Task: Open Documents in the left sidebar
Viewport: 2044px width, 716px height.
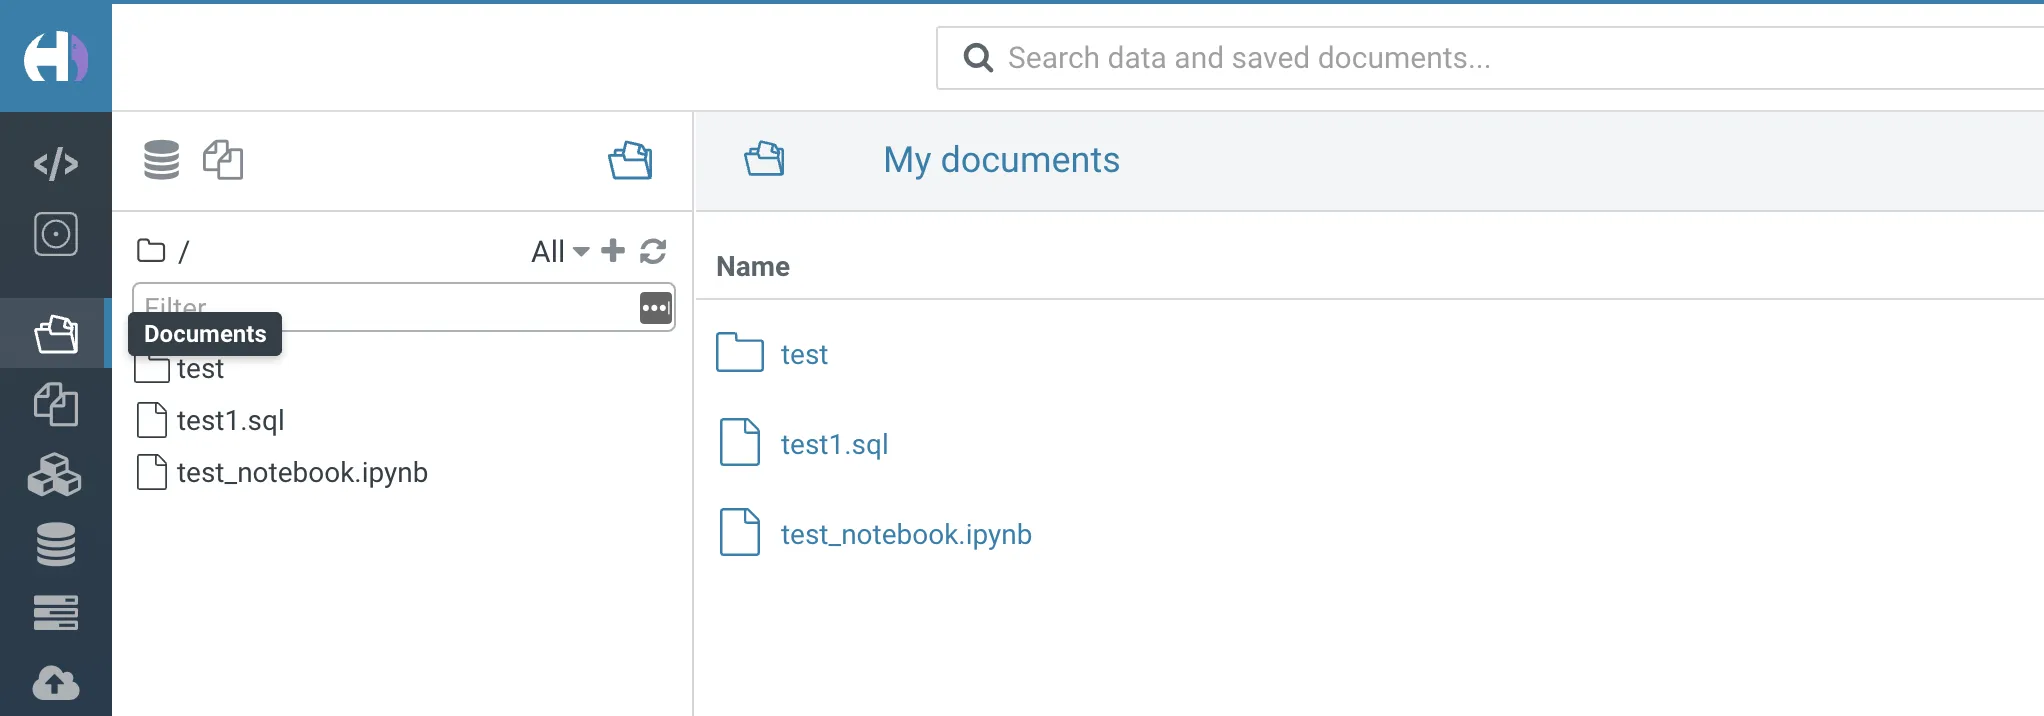Action: (x=56, y=334)
